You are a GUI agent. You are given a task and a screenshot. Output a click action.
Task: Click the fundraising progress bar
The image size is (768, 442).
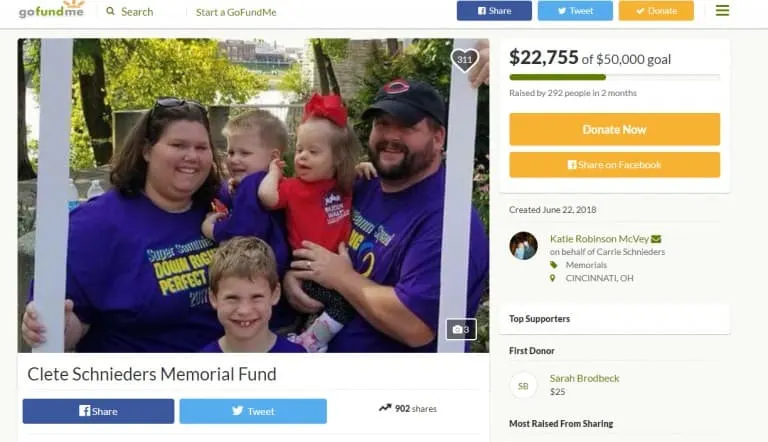(615, 77)
